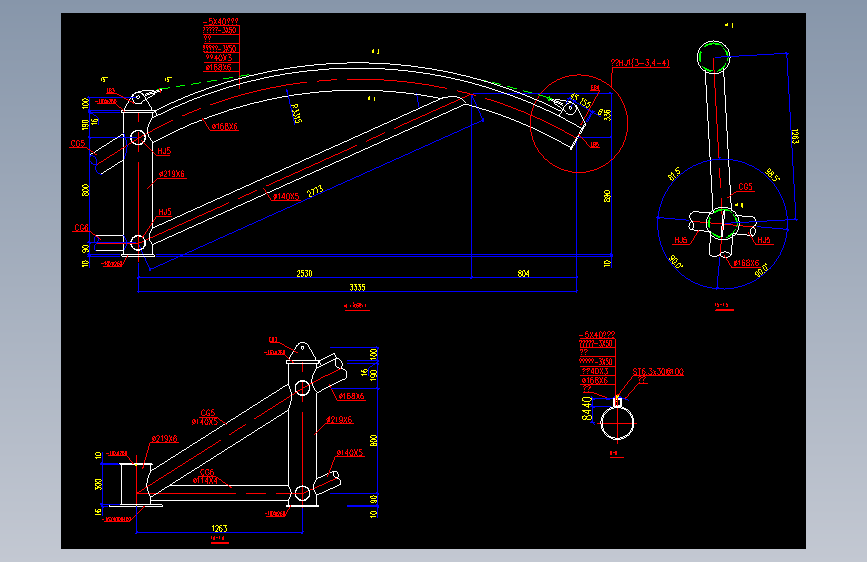Click the green circle atop the section view
The height and width of the screenshot is (562, 867).
point(713,57)
